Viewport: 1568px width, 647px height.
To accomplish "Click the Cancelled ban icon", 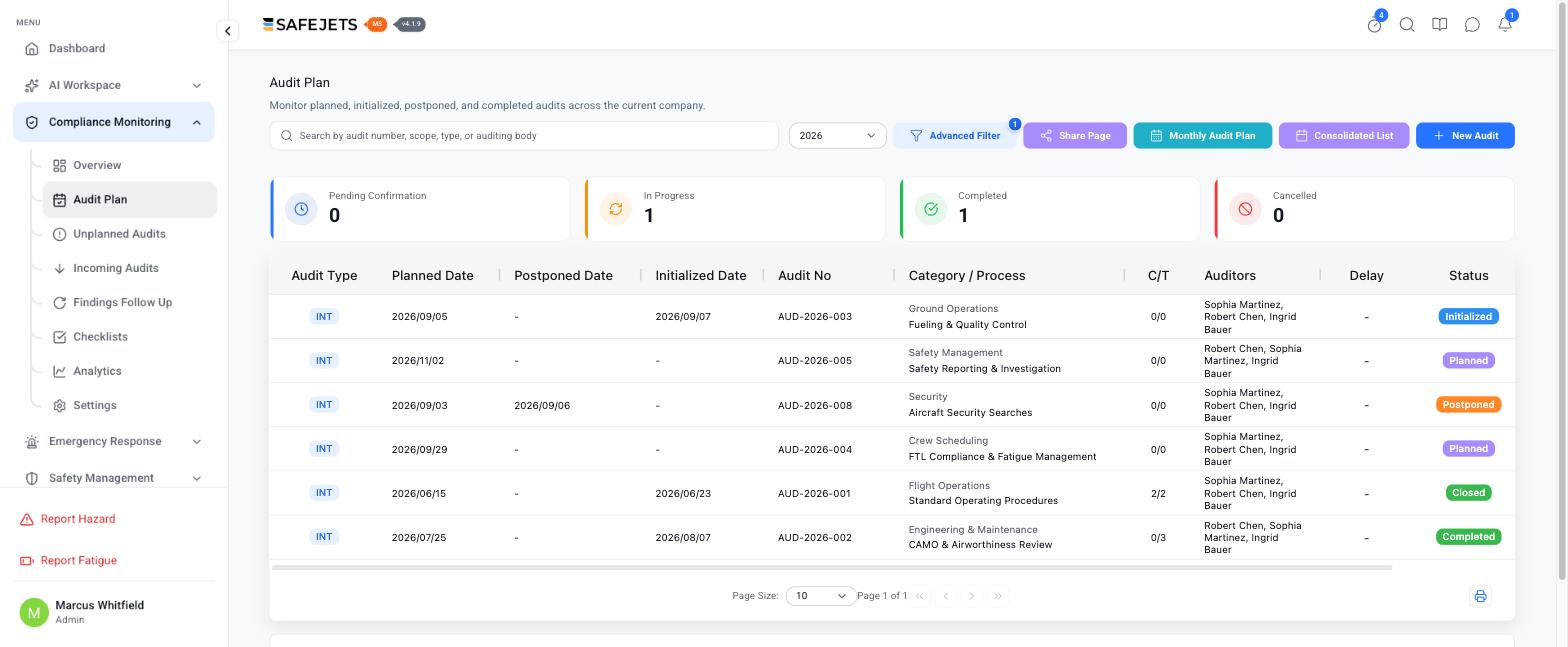I will click(x=1245, y=209).
